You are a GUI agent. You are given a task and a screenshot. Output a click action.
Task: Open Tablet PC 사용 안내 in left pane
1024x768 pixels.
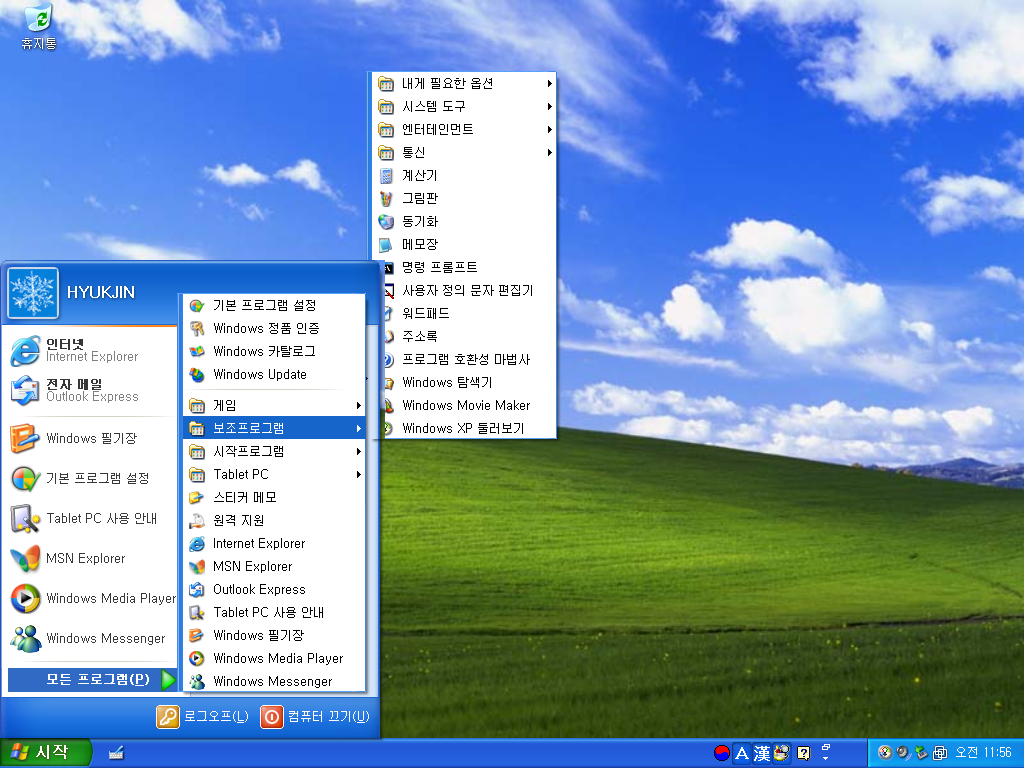90,519
